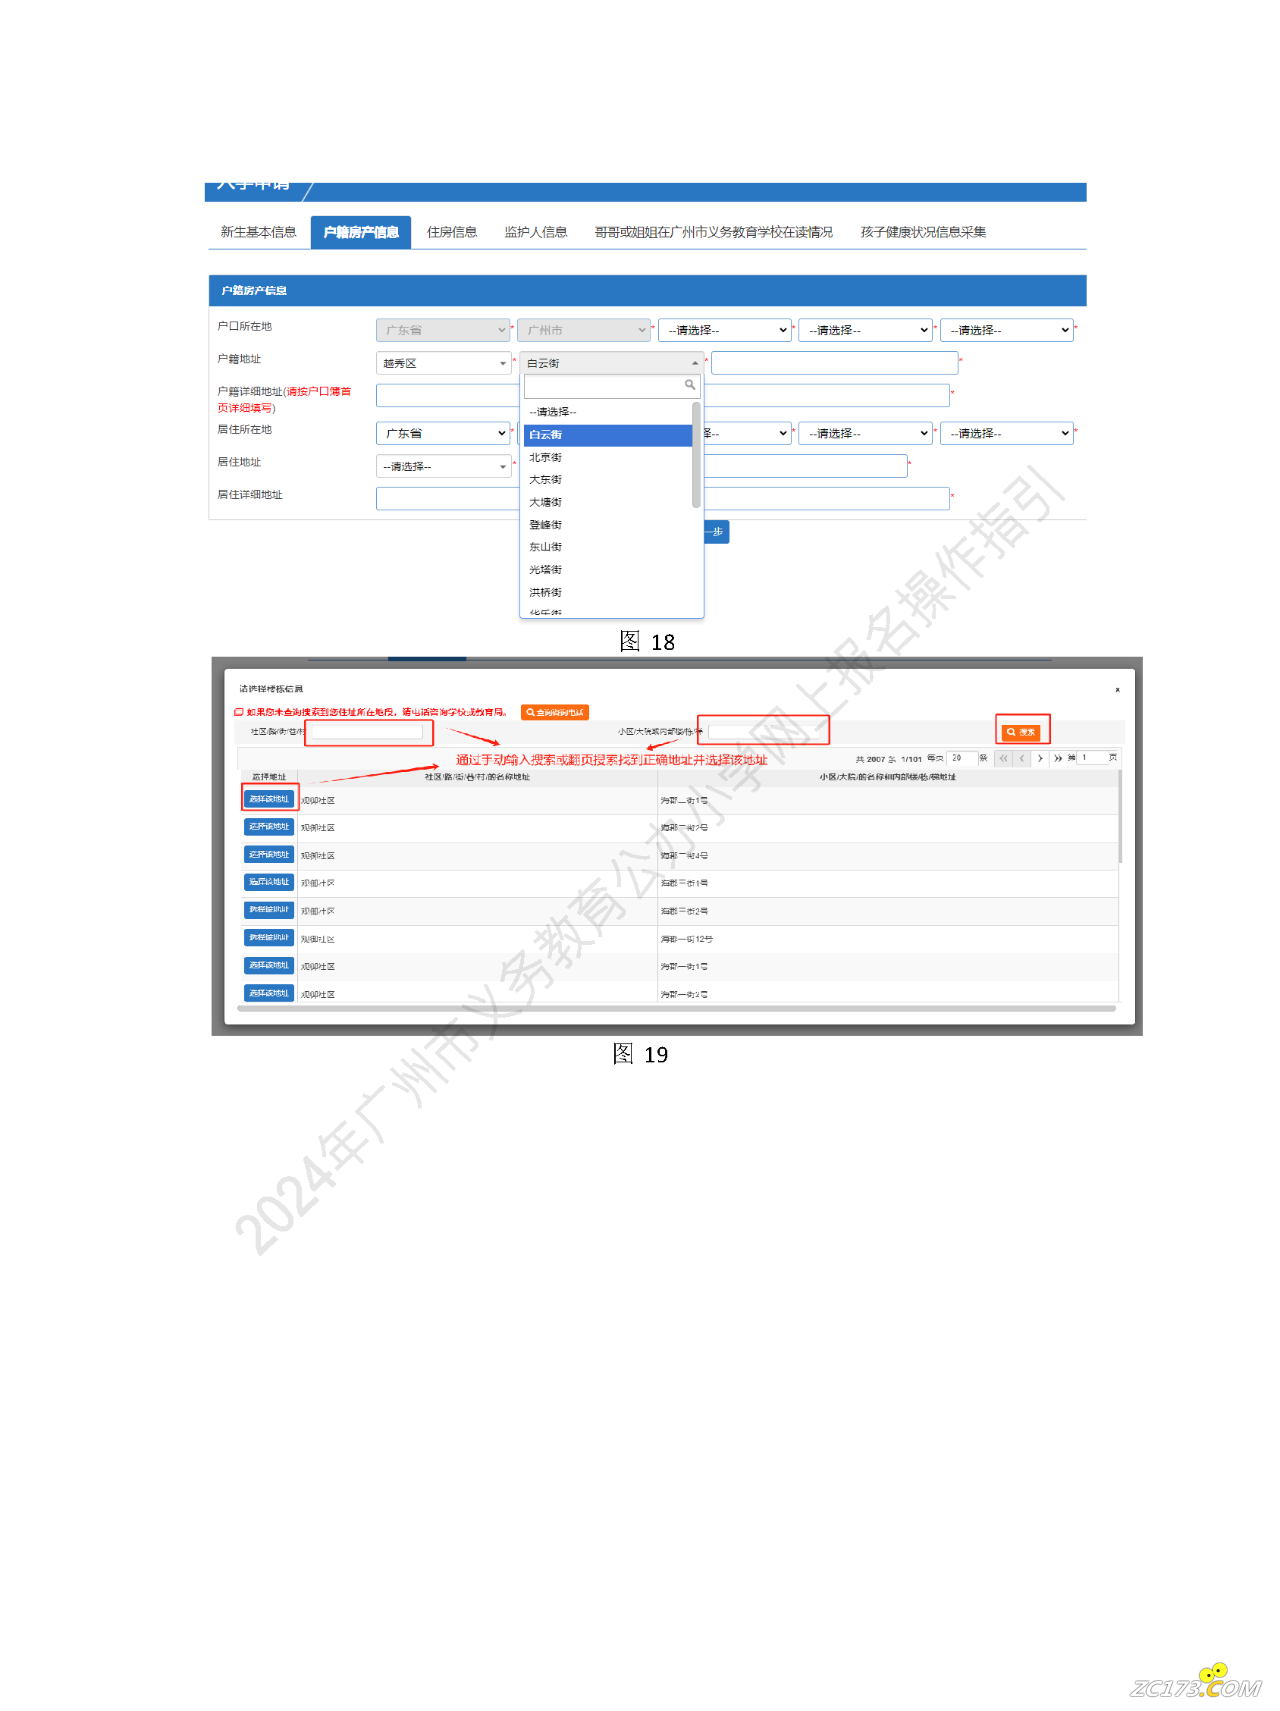
Task: Click the street dropdown list scrollbar
Action: [696, 455]
